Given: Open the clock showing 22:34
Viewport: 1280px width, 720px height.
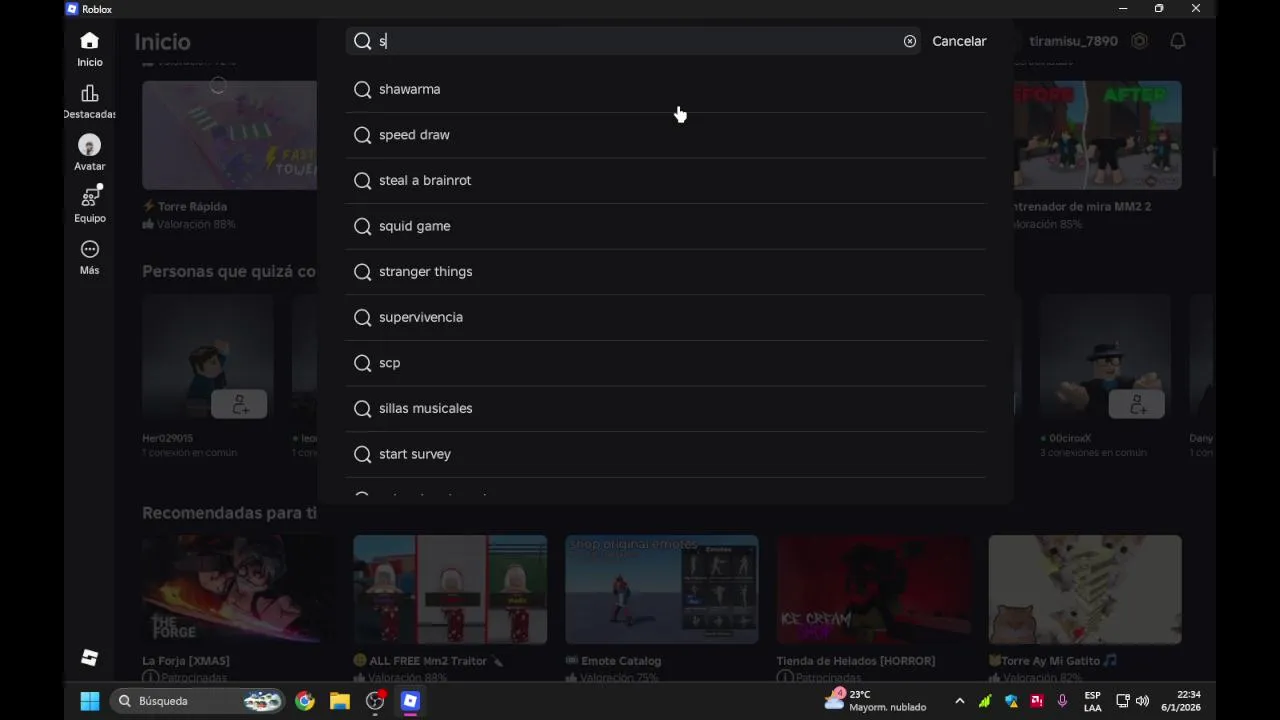Looking at the screenshot, I should click(1181, 701).
